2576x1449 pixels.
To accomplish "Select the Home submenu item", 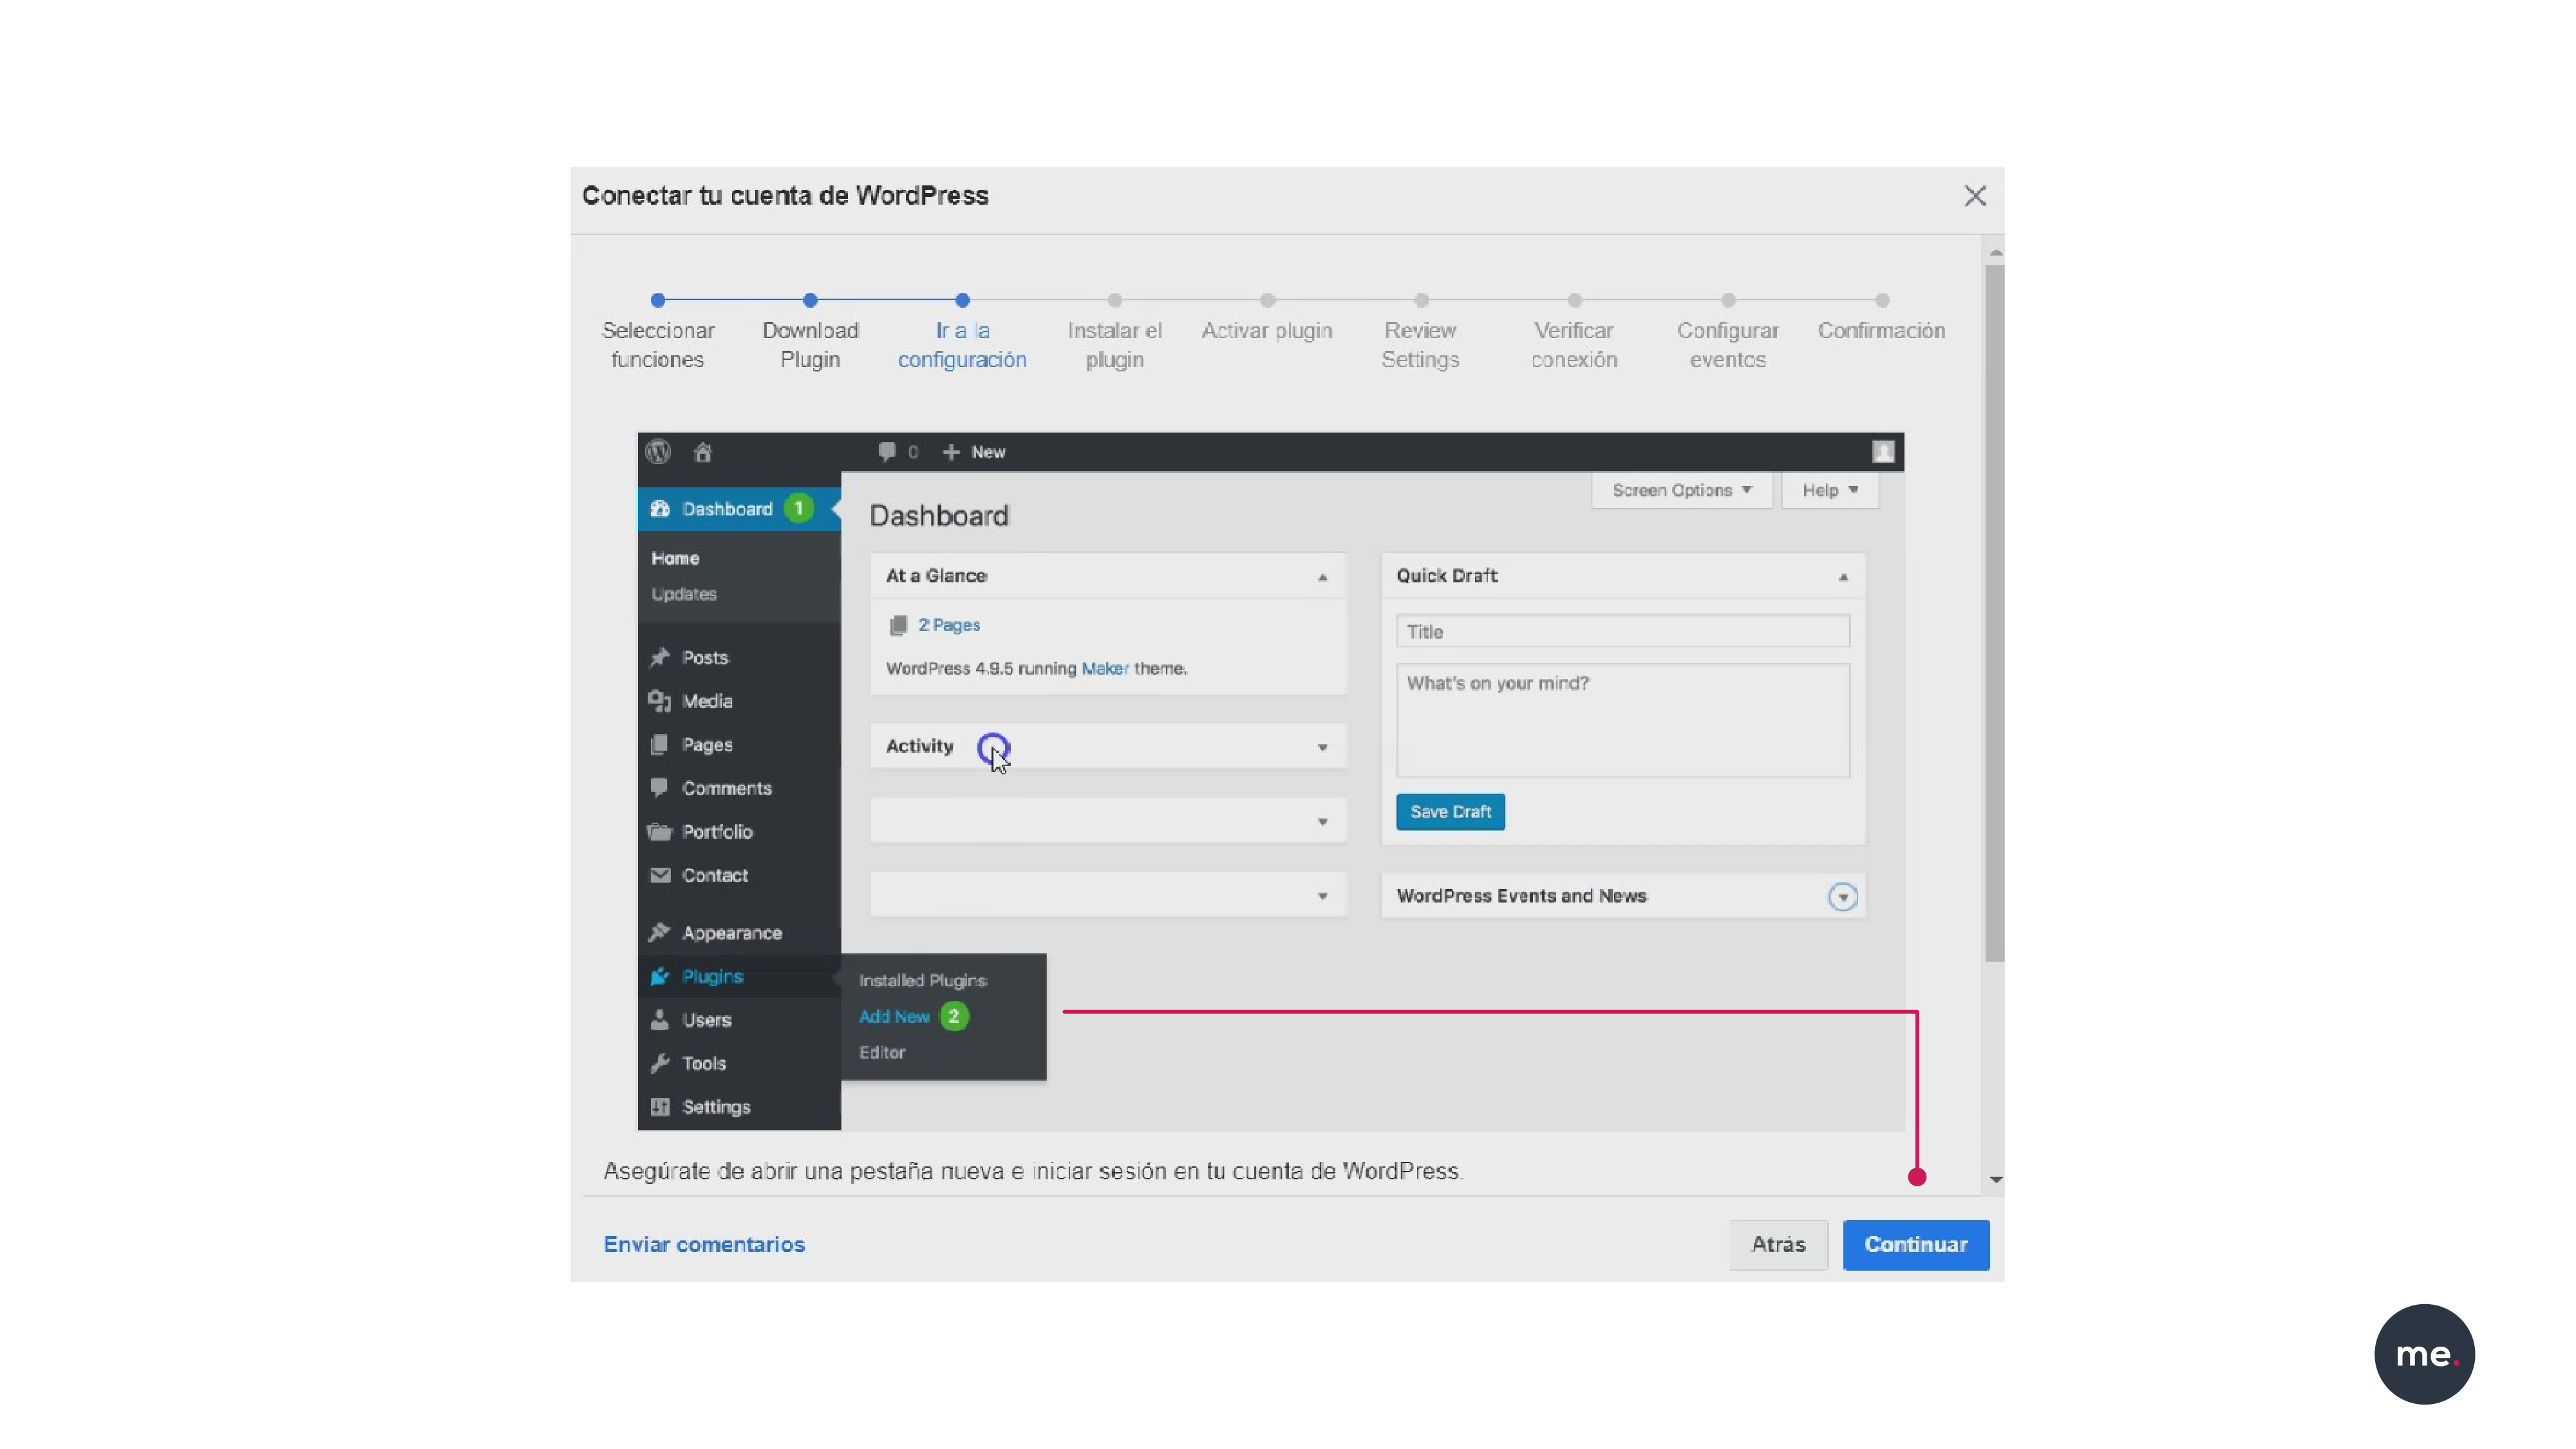I will tap(675, 558).
